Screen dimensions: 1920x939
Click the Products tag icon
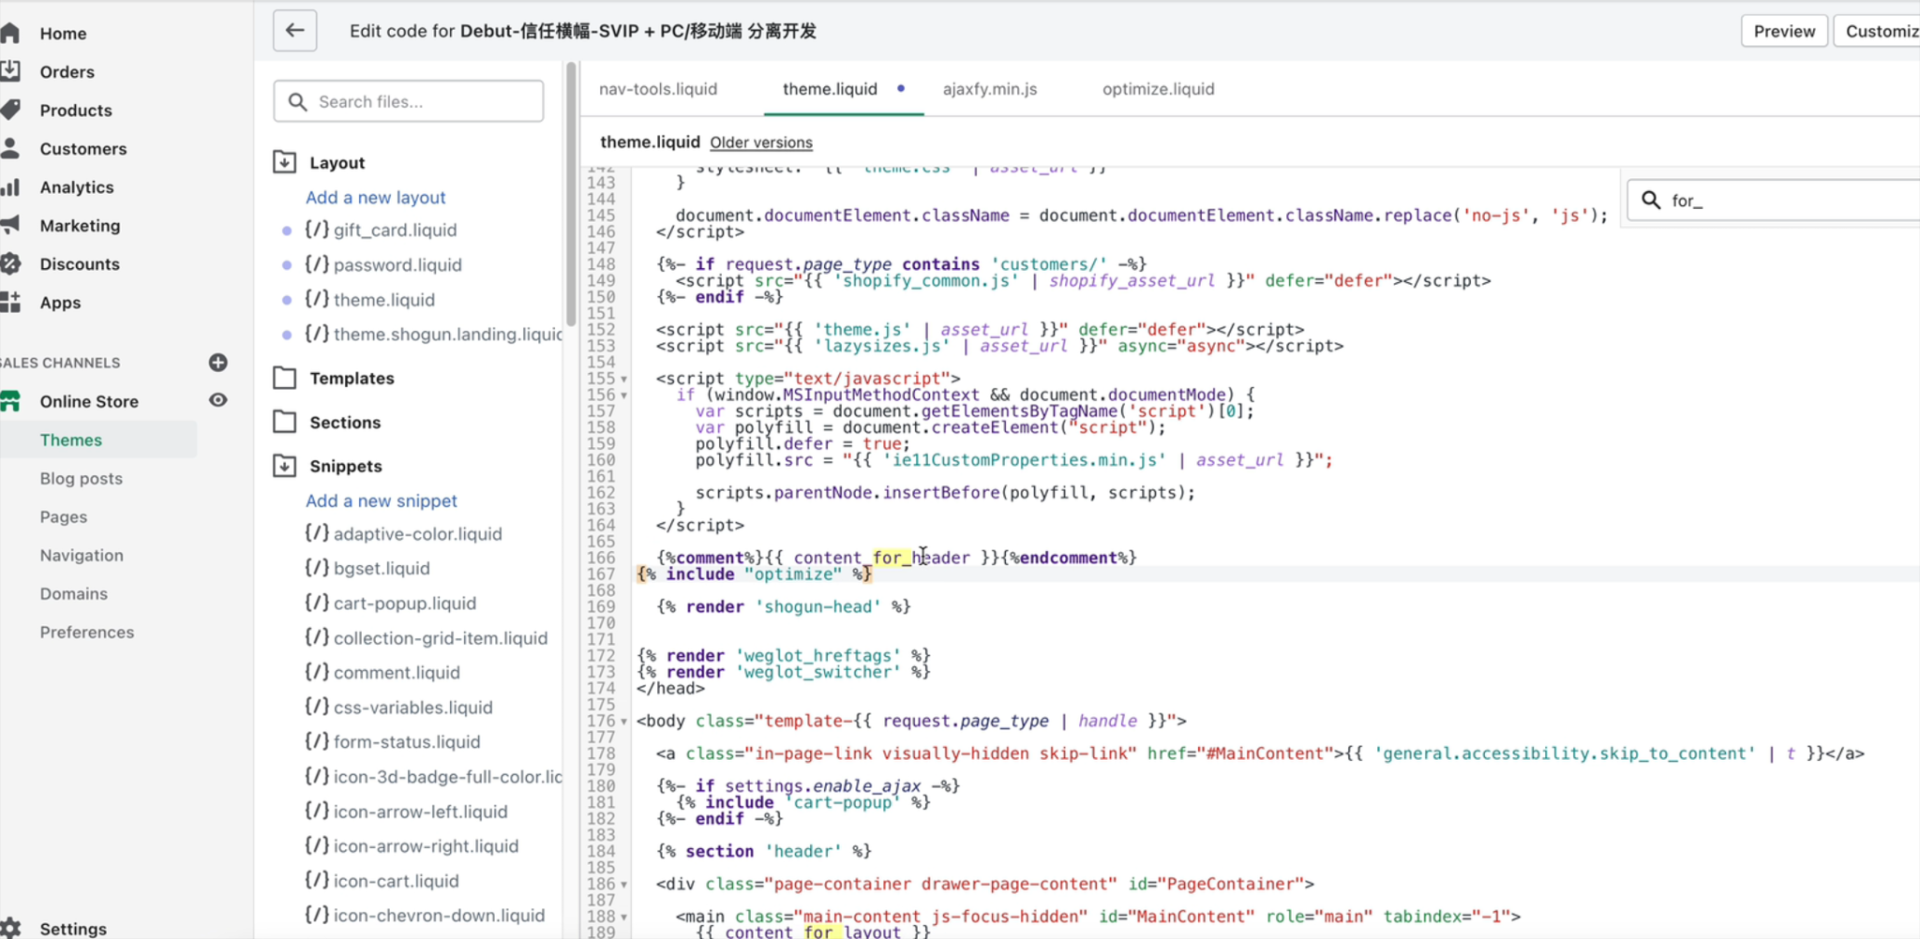(11, 109)
